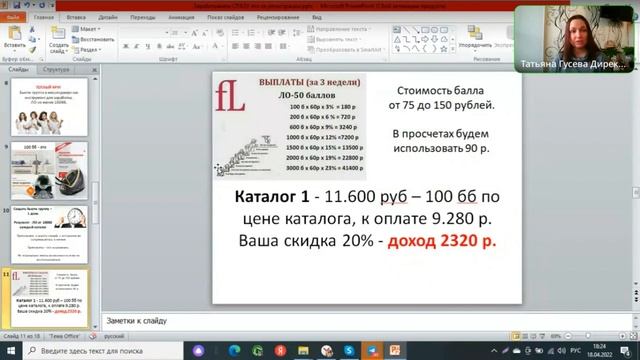Click the Format Painter brush icon
Screen dimensions: 640x360
[x=32, y=50]
